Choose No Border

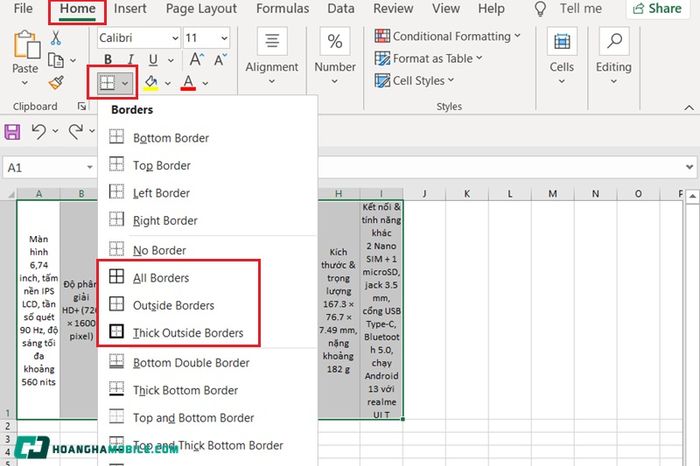[208, 250]
